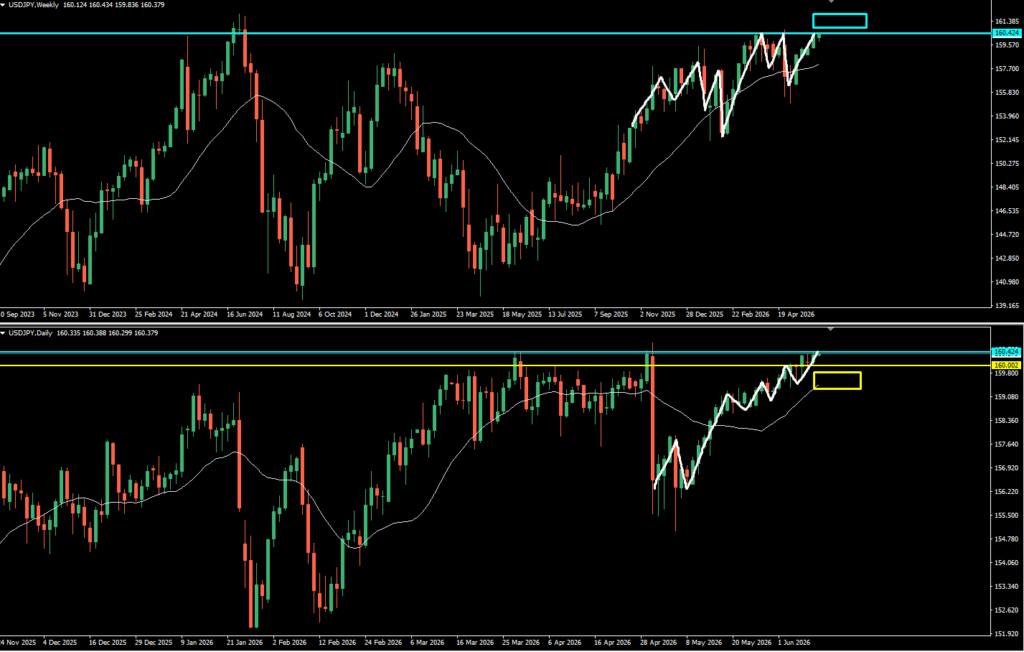Click the 19 Apr 2026 date label
The width and height of the screenshot is (1024, 652).
pyautogui.click(x=797, y=314)
